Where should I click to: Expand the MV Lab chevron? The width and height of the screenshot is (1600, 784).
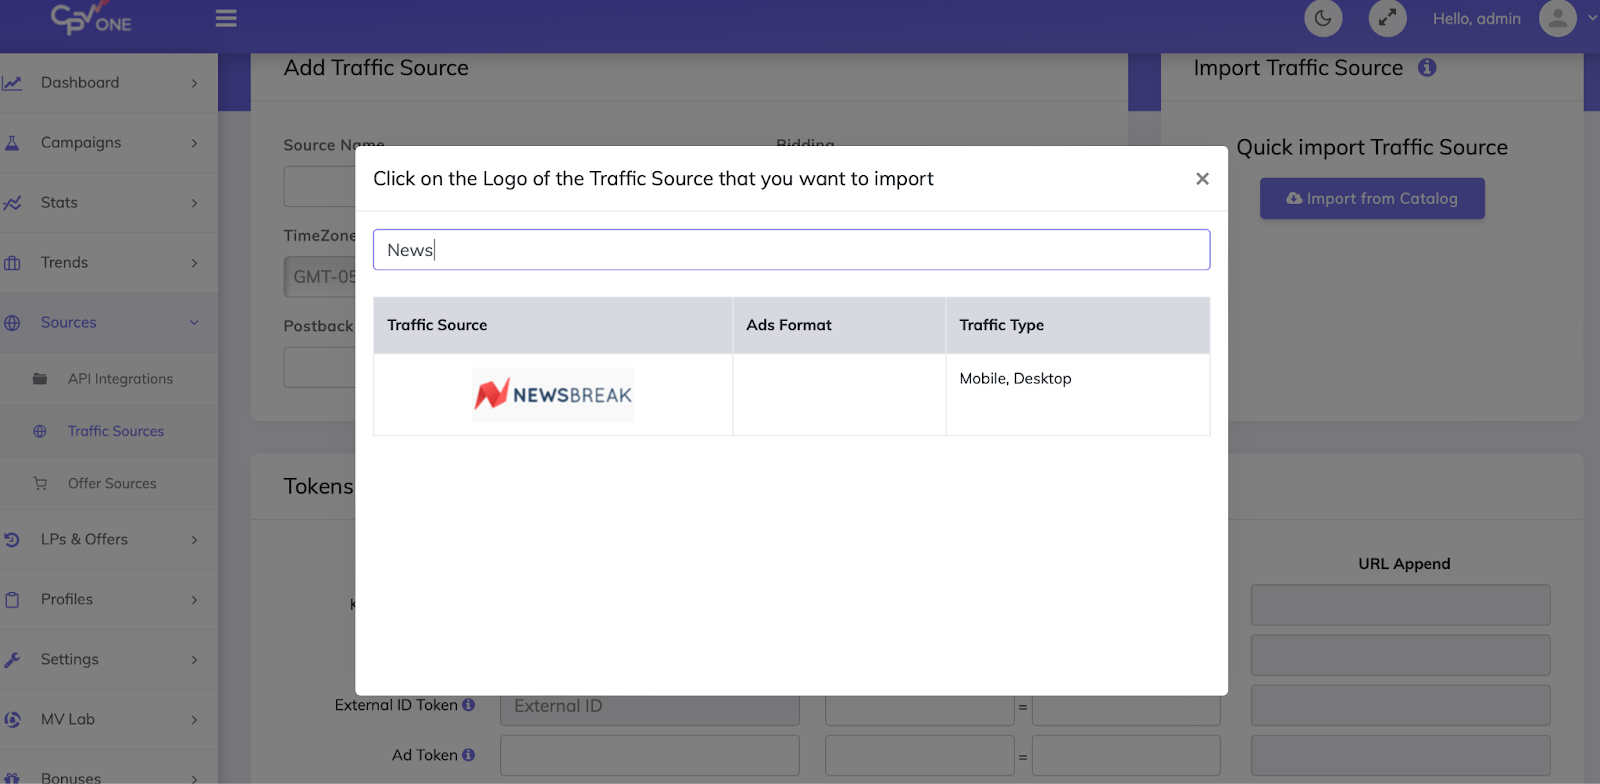tap(194, 720)
